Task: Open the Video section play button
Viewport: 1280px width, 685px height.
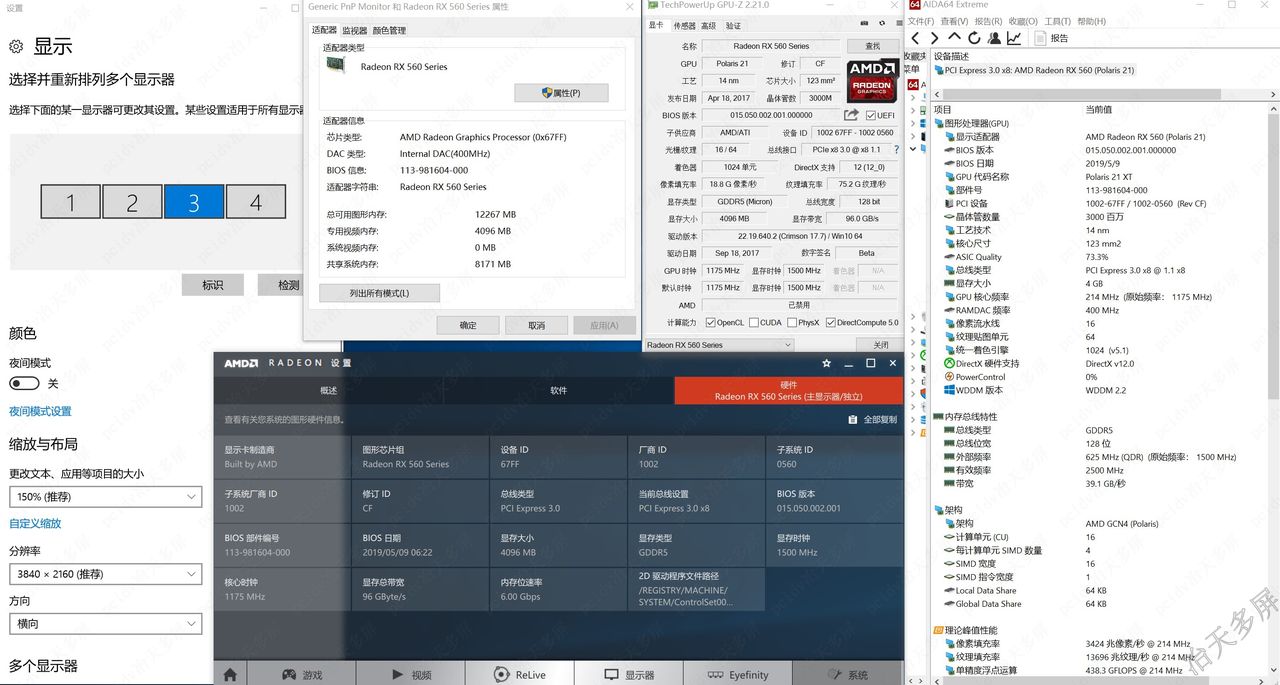Action: coord(411,674)
